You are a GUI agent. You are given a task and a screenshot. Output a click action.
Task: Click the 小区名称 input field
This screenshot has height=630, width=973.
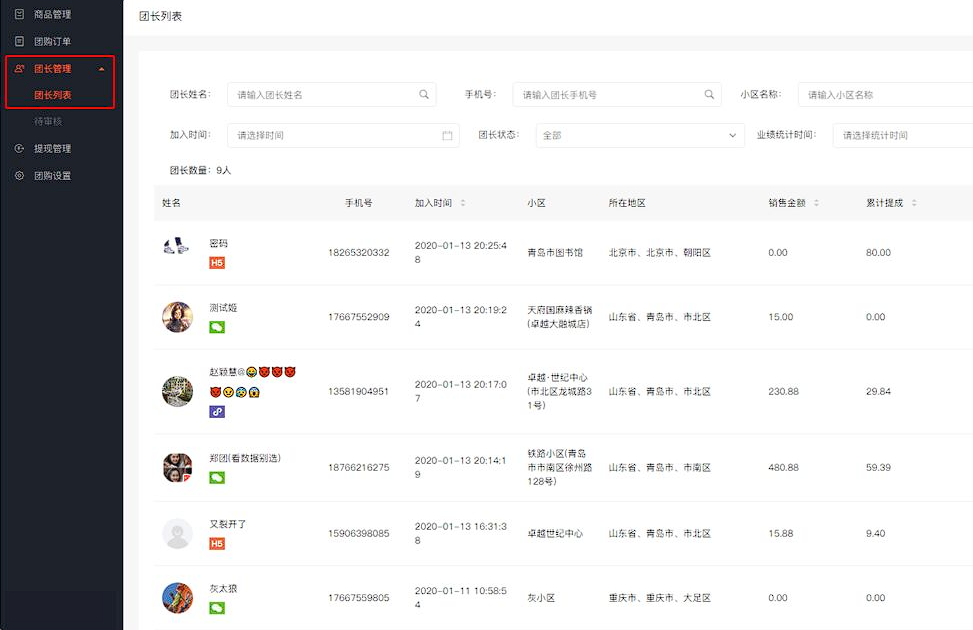click(886, 94)
